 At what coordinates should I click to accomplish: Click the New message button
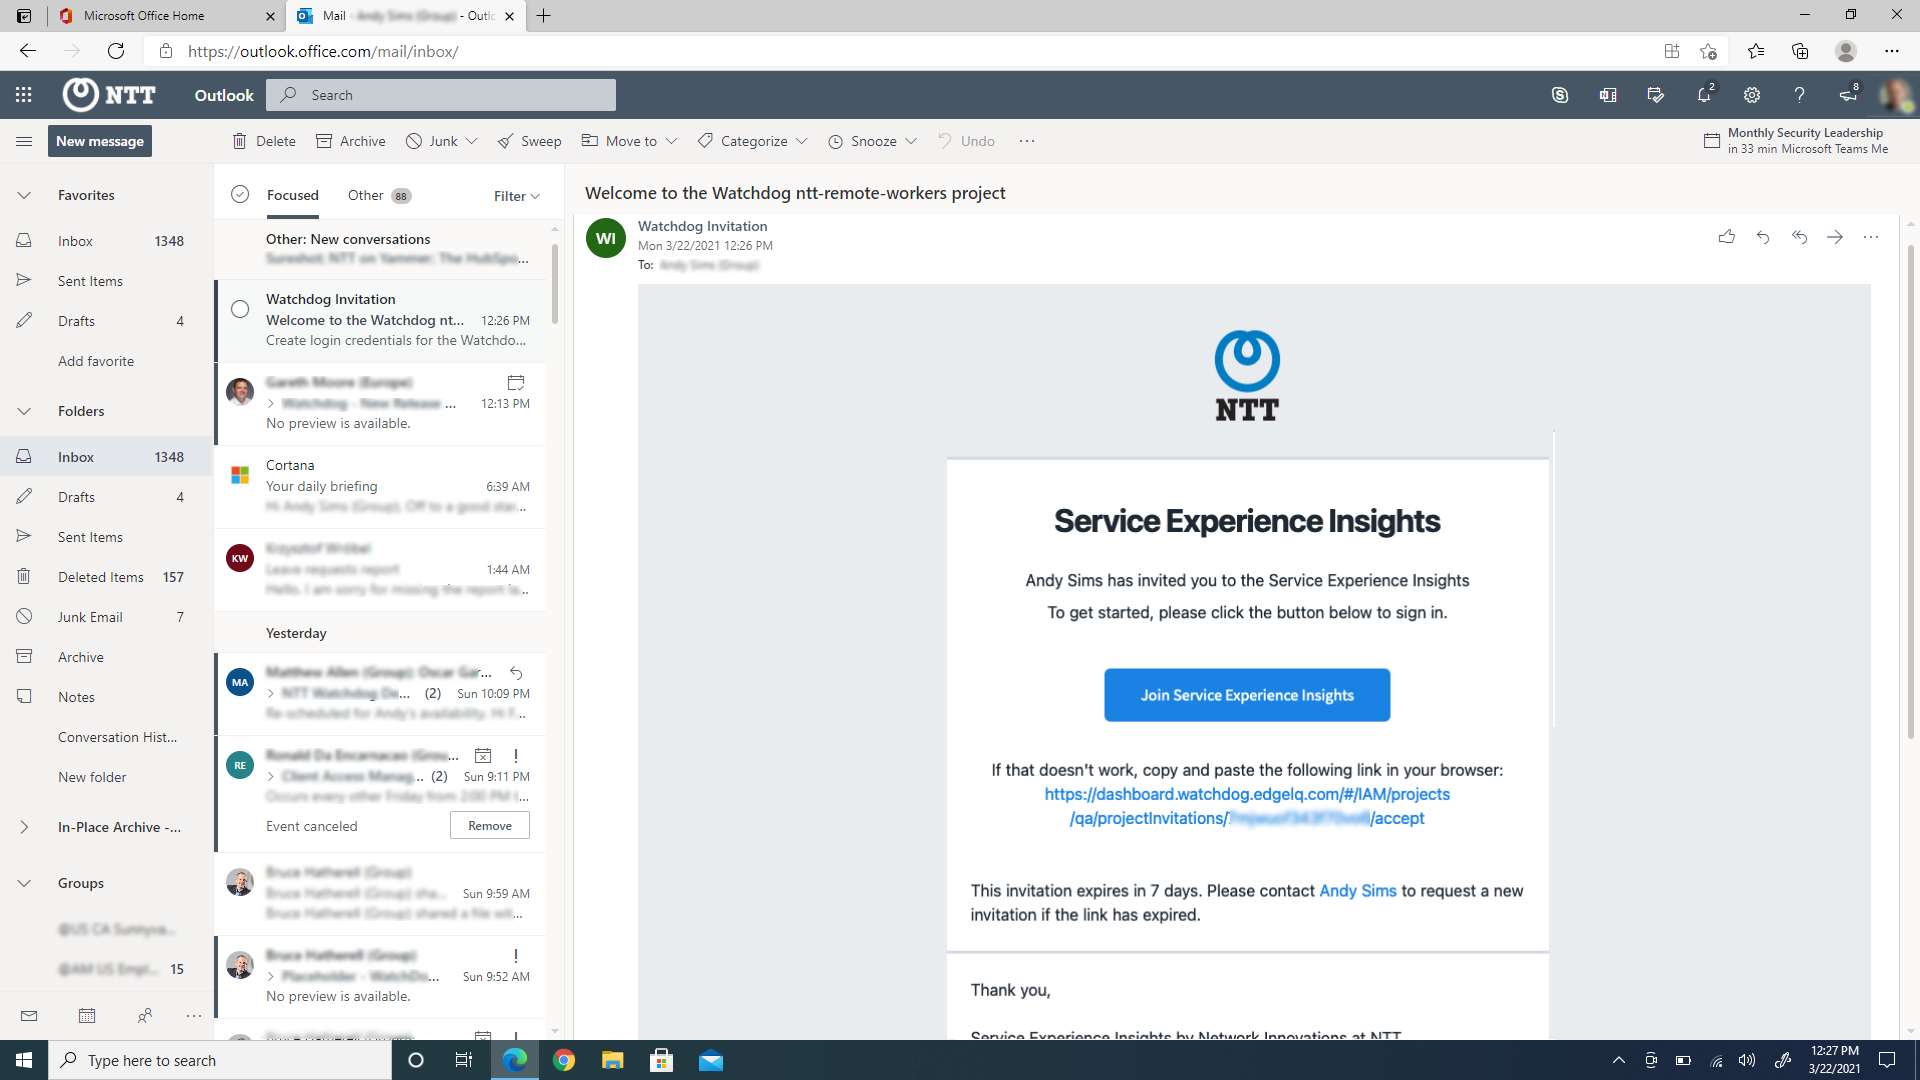tap(100, 141)
